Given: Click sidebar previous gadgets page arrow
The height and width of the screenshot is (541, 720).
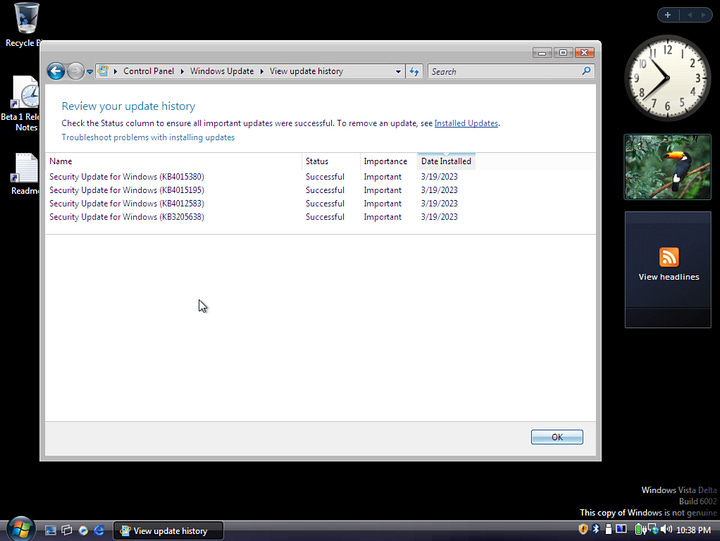Looking at the screenshot, I should point(689,15).
